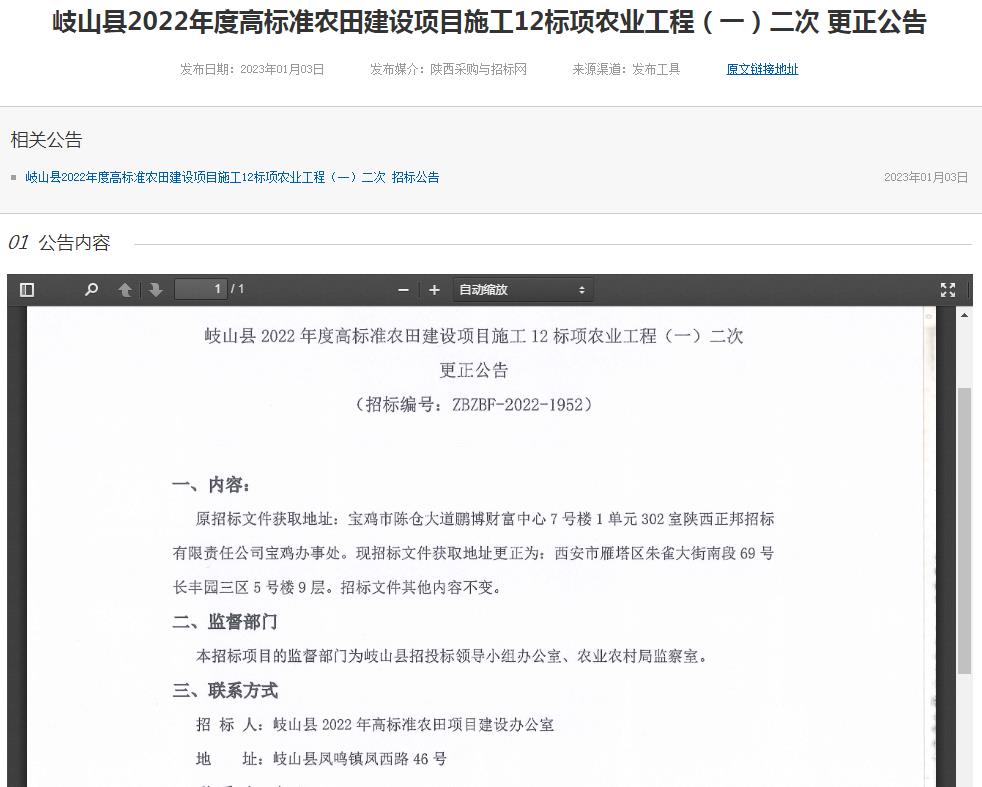
Task: Click the page scrollbar up arrow
Action: (x=965, y=315)
